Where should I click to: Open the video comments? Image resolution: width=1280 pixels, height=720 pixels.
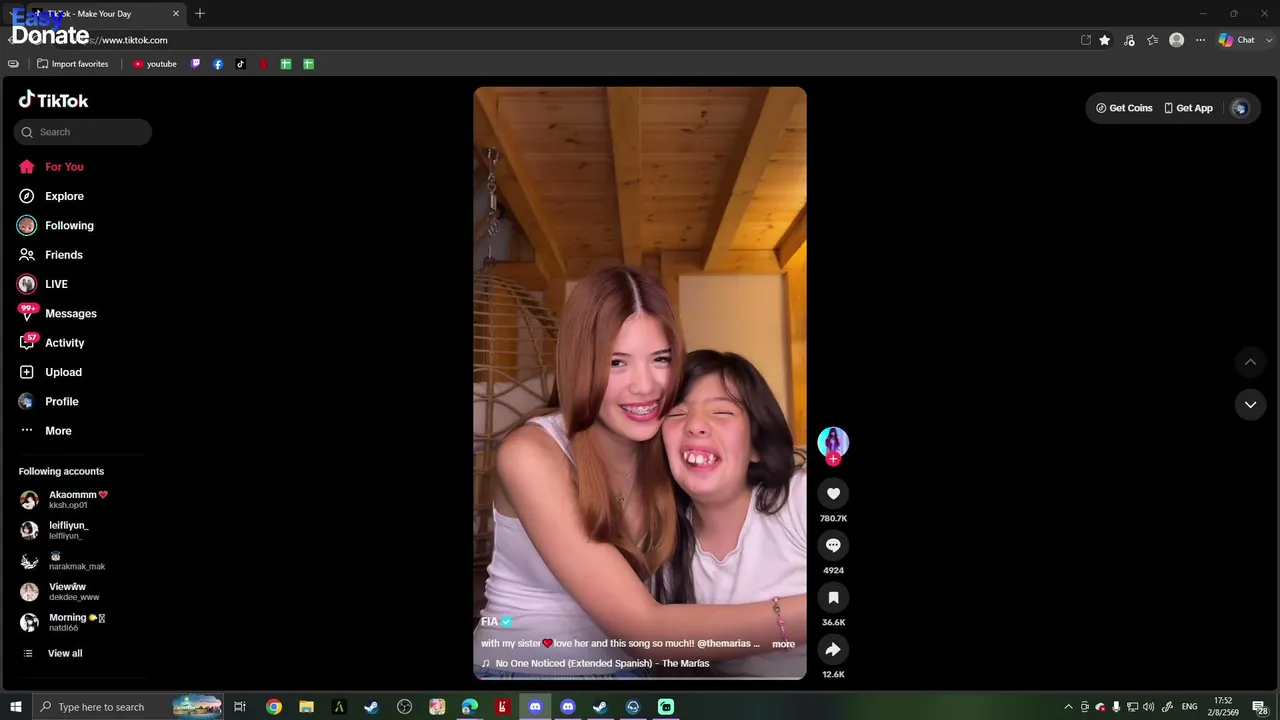(833, 545)
